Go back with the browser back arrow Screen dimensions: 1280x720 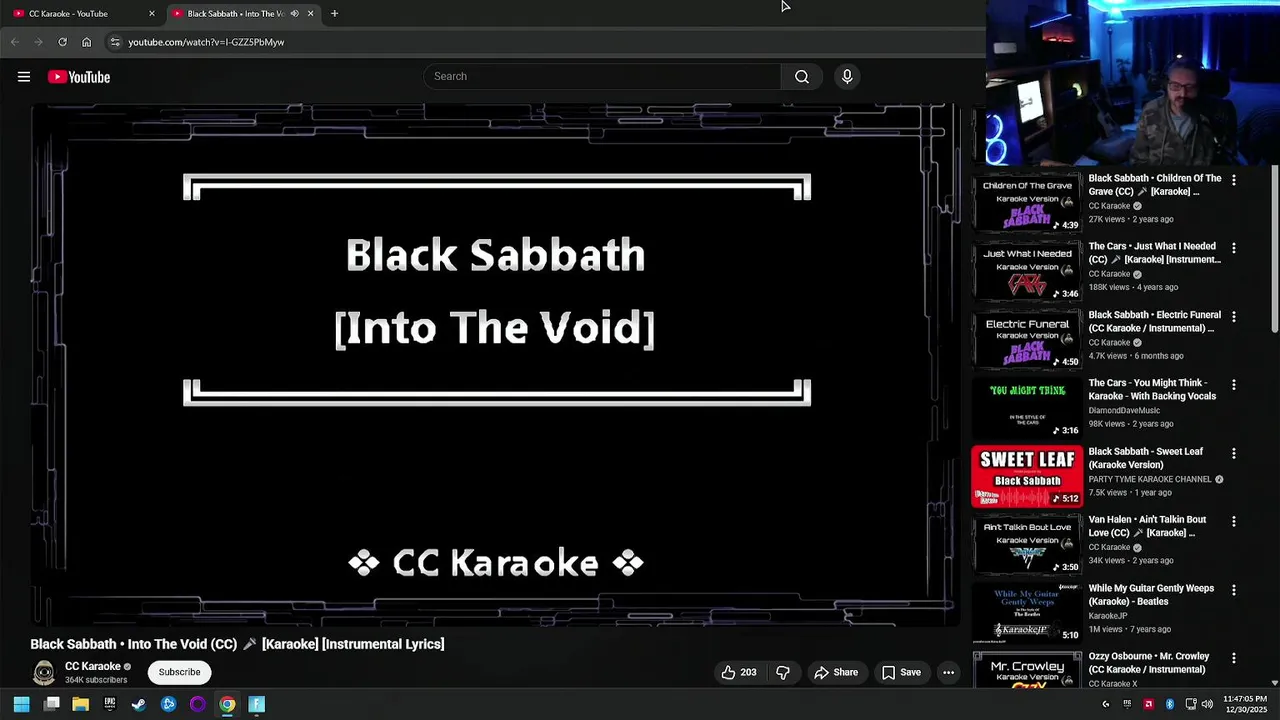[x=14, y=42]
